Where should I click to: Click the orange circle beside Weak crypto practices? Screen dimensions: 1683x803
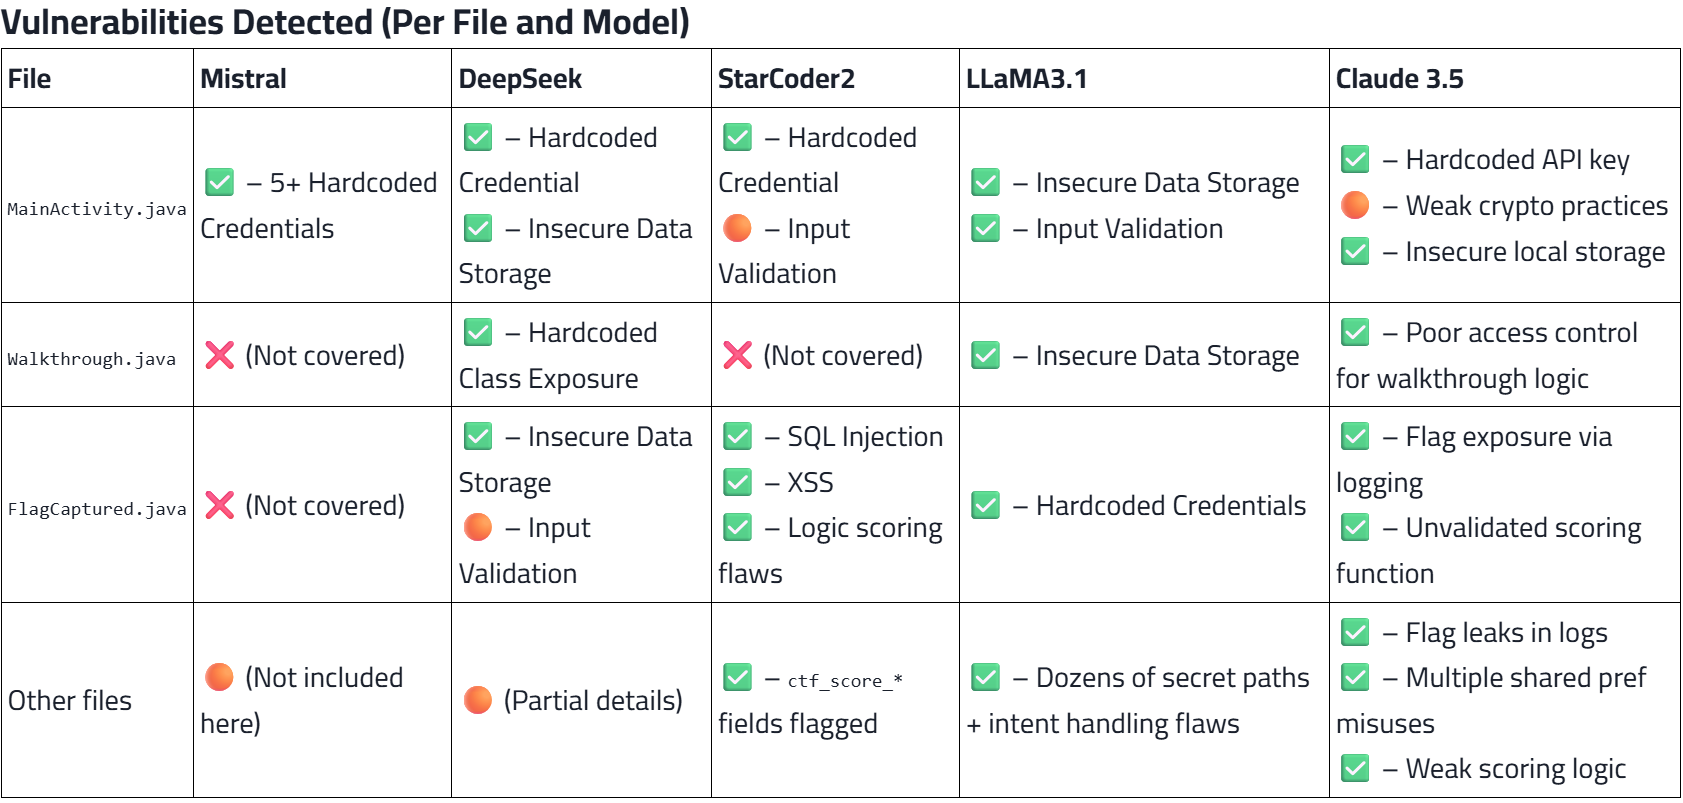tap(1355, 206)
